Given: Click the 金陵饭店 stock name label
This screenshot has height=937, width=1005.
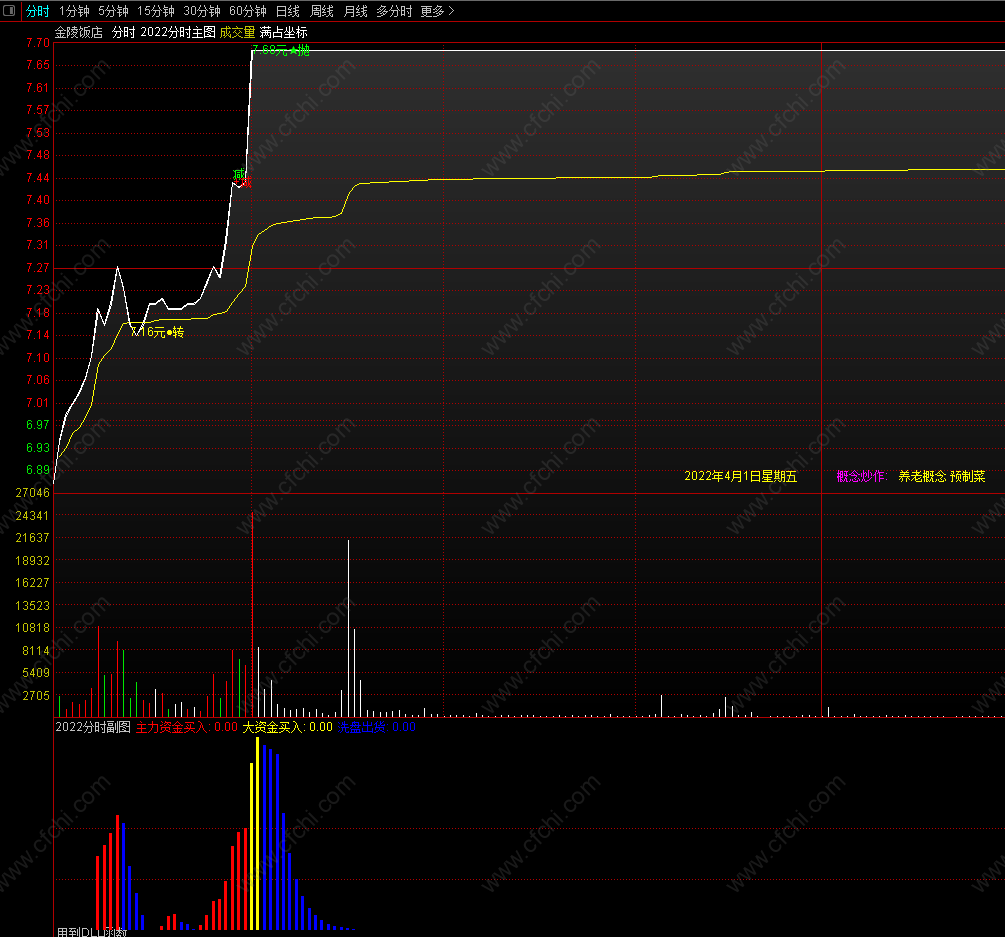Looking at the screenshot, I should (79, 32).
